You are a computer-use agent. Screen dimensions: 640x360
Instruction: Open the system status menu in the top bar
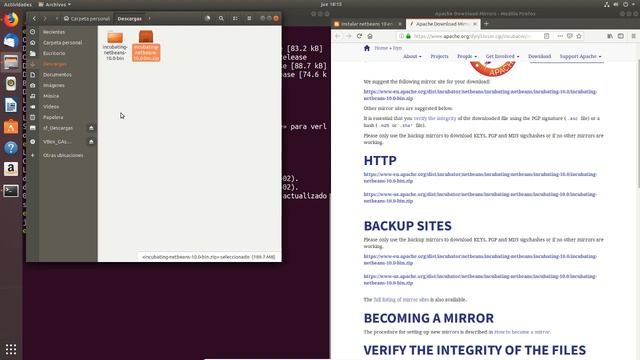[x=620, y=4]
